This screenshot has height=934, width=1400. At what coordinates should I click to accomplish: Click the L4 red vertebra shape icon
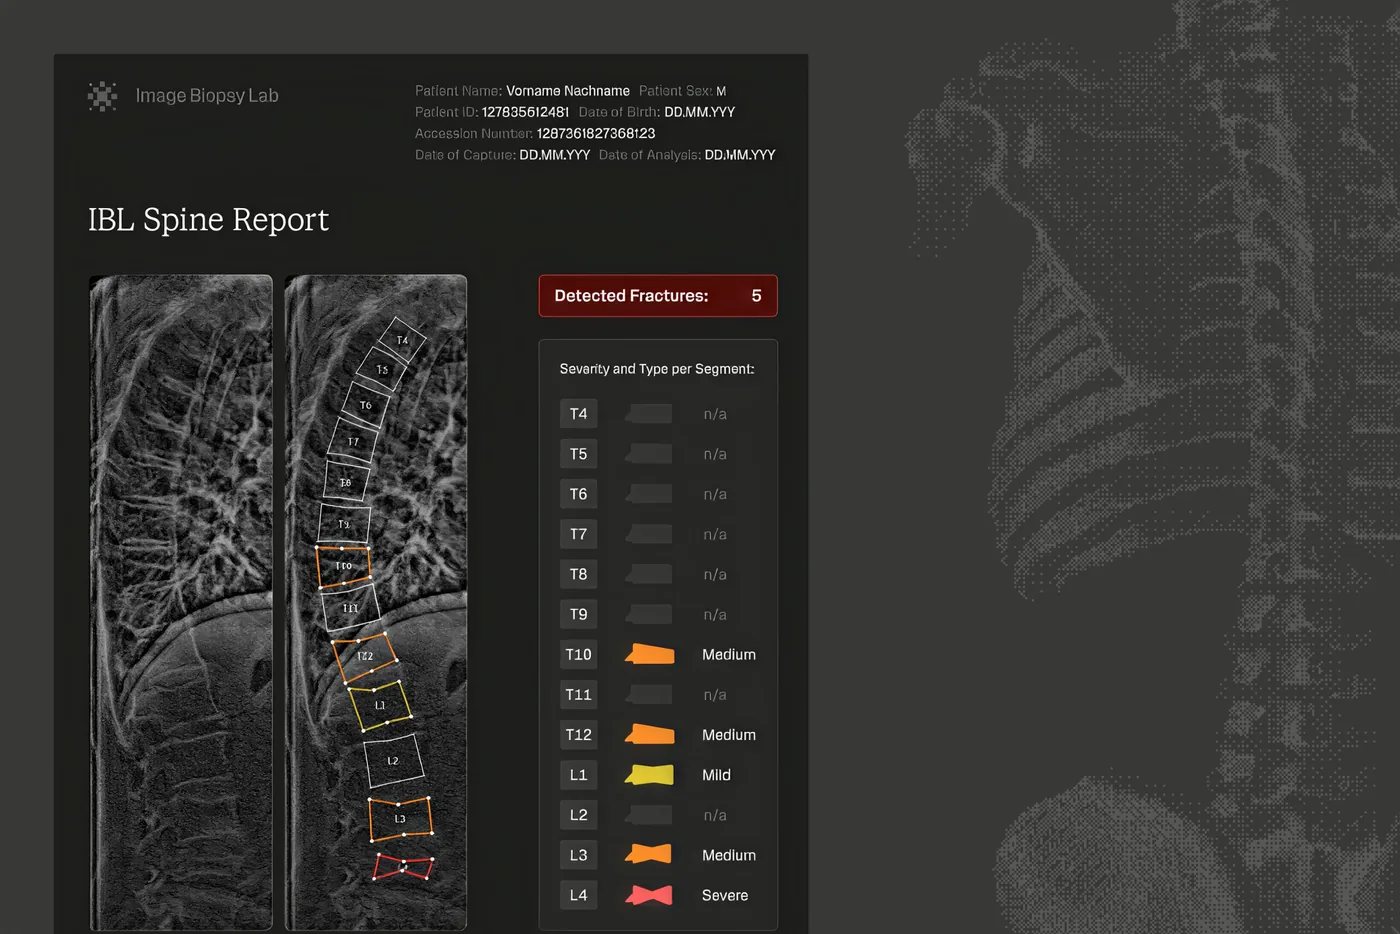point(649,895)
